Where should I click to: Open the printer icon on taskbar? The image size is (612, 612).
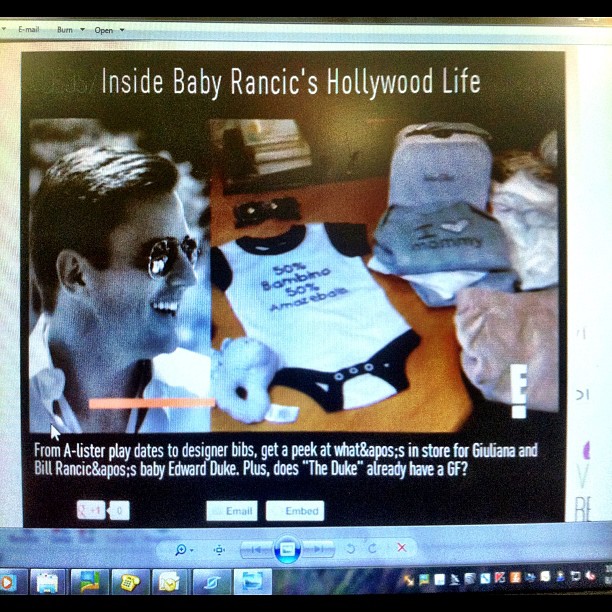pos(48,582)
